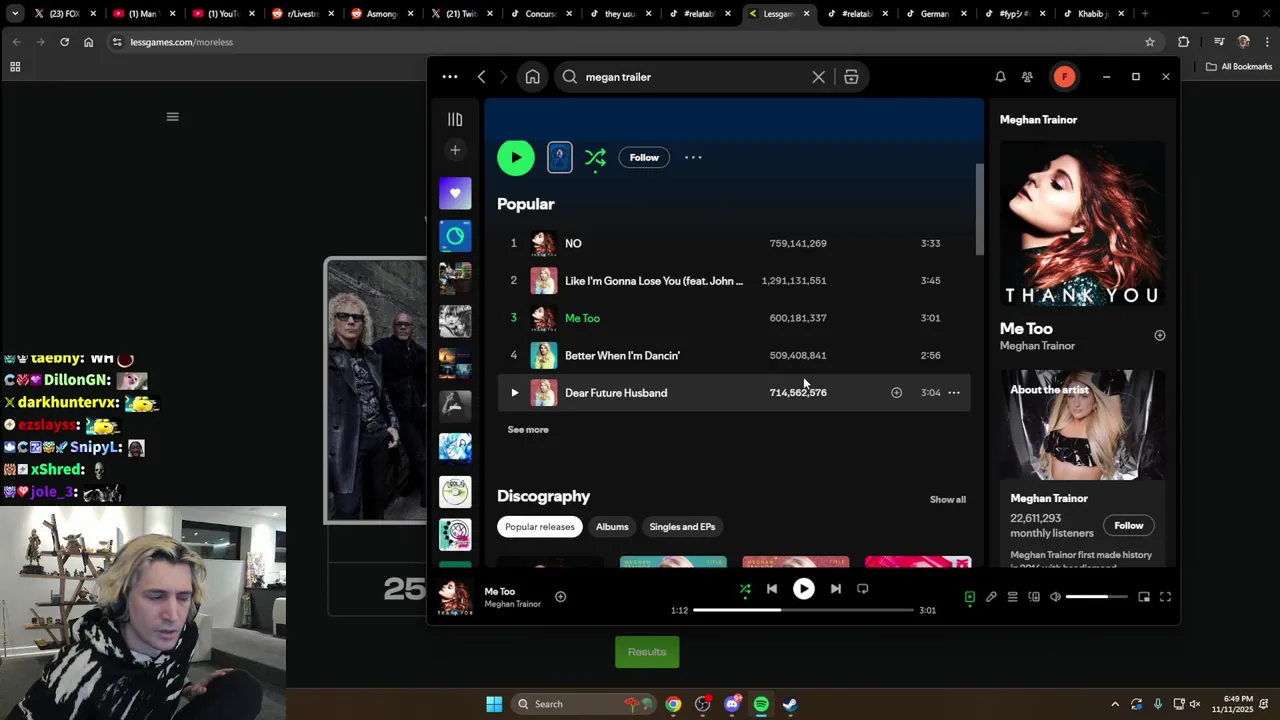Select the Popular releases filter
Screen dimensions: 1280x720
coord(540,527)
